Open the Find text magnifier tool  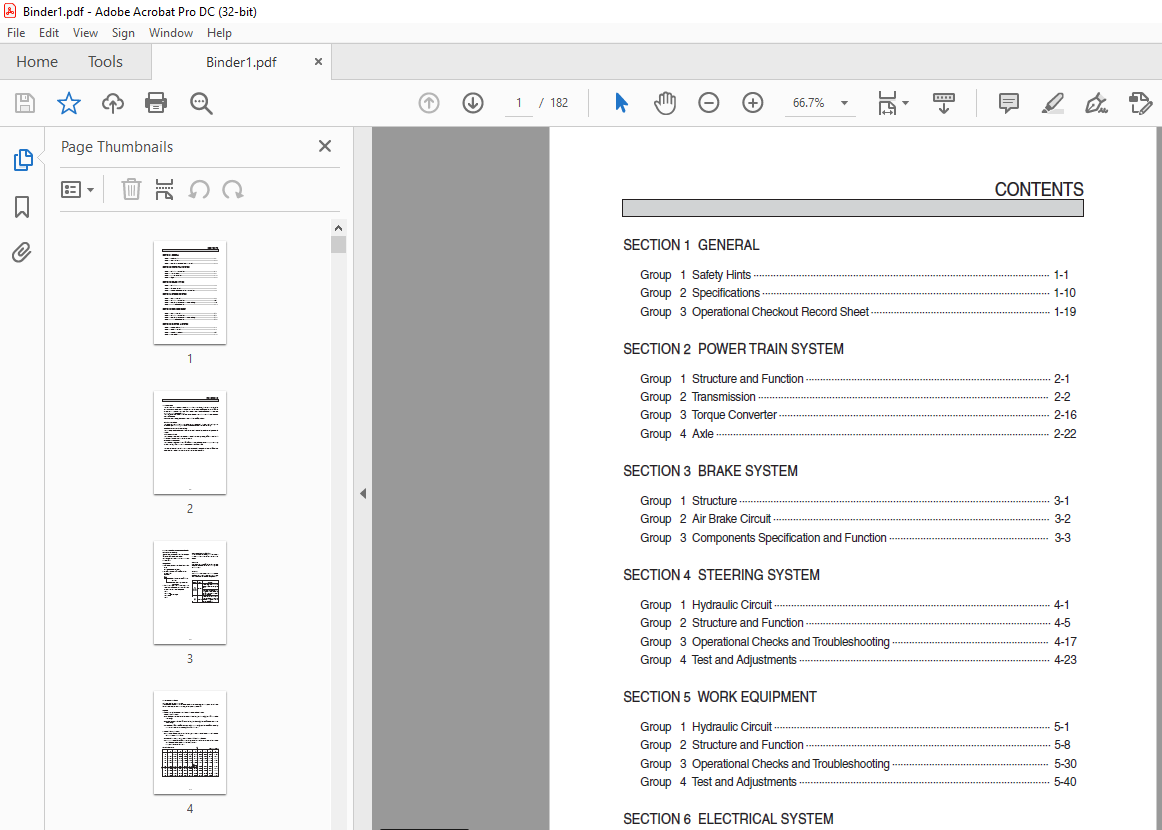pos(201,103)
